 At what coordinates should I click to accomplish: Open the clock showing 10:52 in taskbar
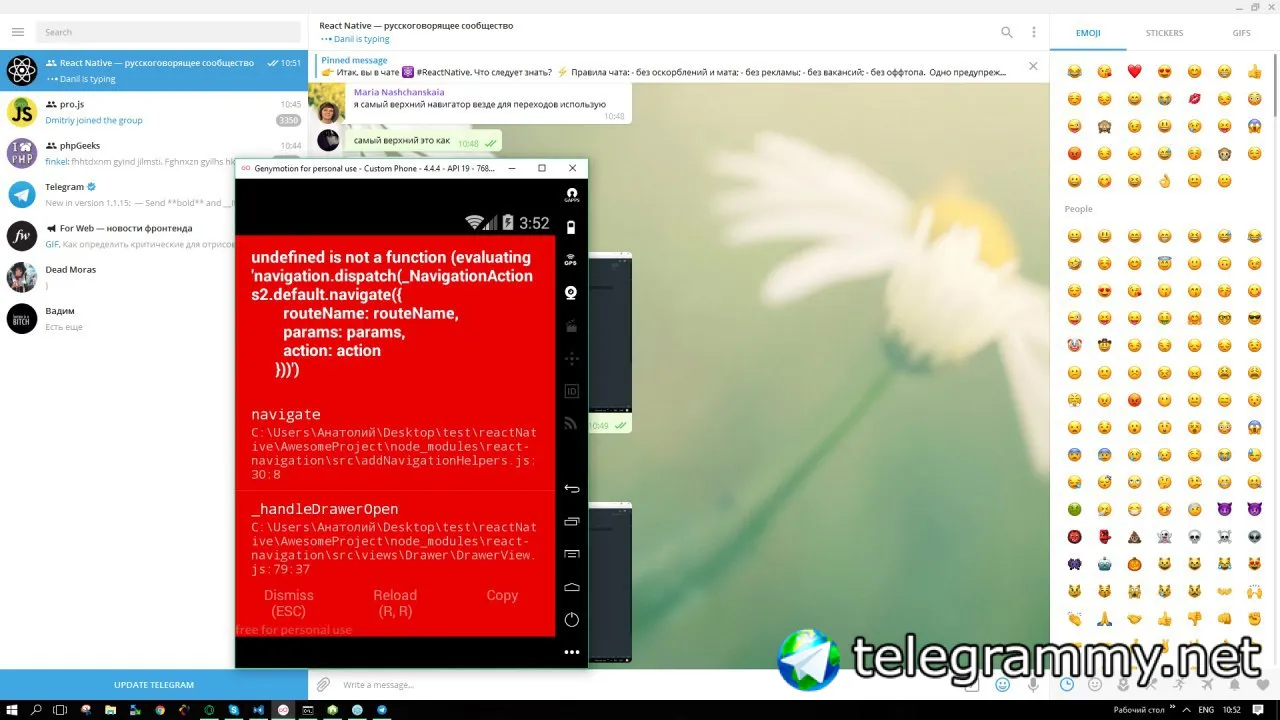[x=1234, y=710]
